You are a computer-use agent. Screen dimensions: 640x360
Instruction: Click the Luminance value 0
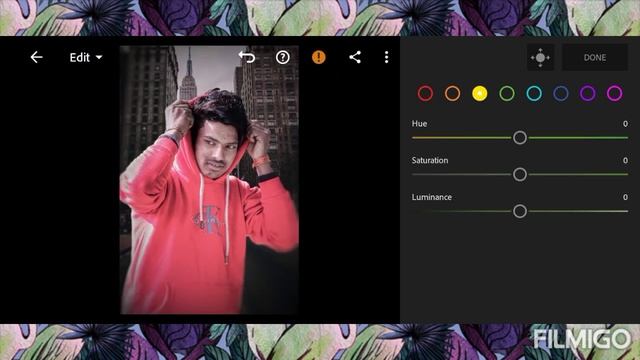click(x=625, y=197)
